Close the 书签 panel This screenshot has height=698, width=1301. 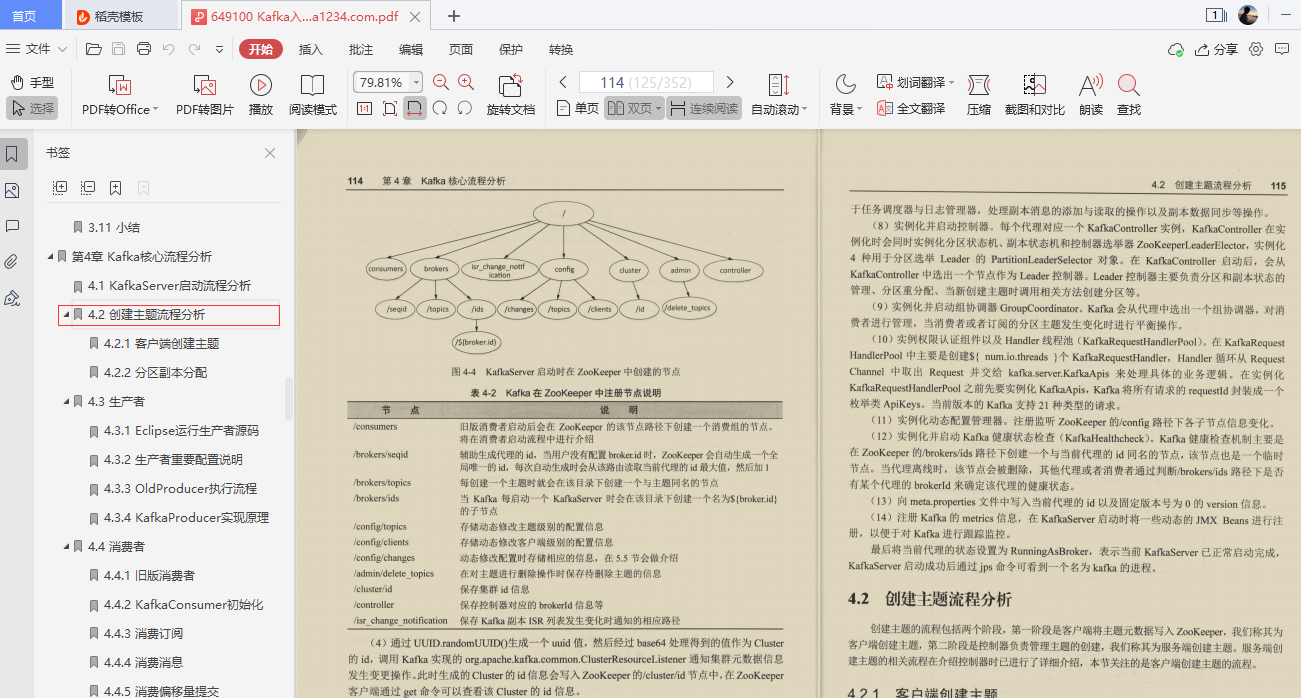pyautogui.click(x=270, y=153)
